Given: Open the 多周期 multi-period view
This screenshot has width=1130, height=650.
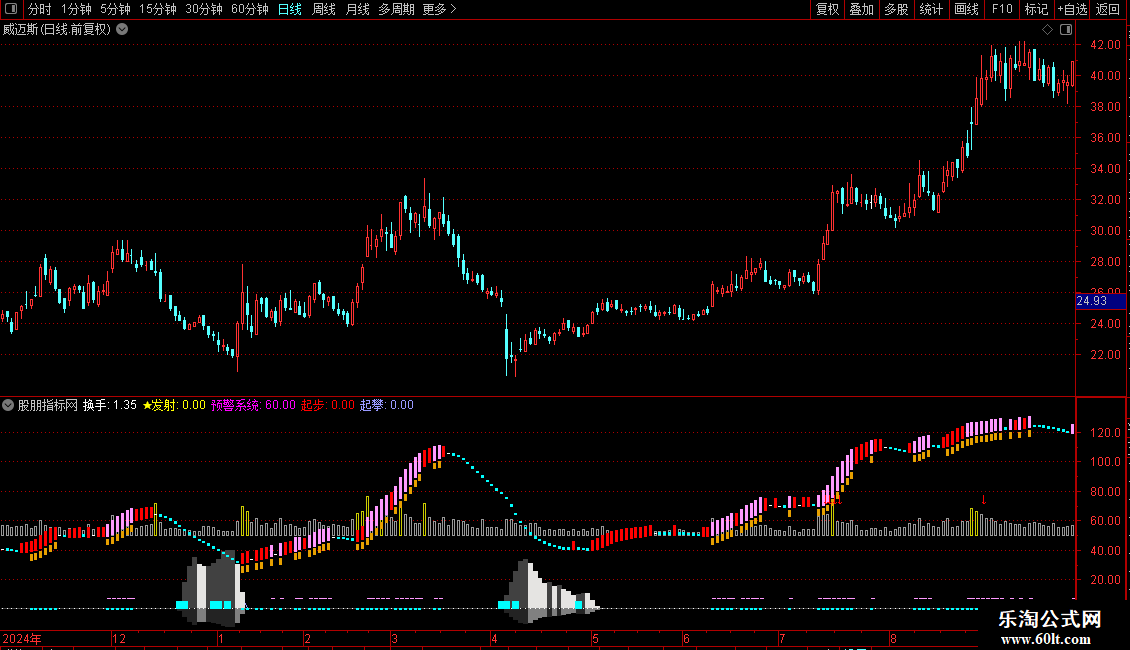Looking at the screenshot, I should pyautogui.click(x=396, y=9).
